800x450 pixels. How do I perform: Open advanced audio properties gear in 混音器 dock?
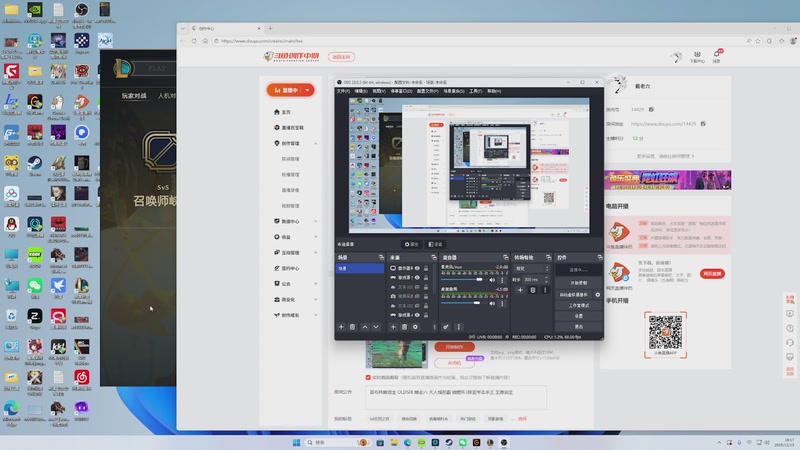[446, 327]
